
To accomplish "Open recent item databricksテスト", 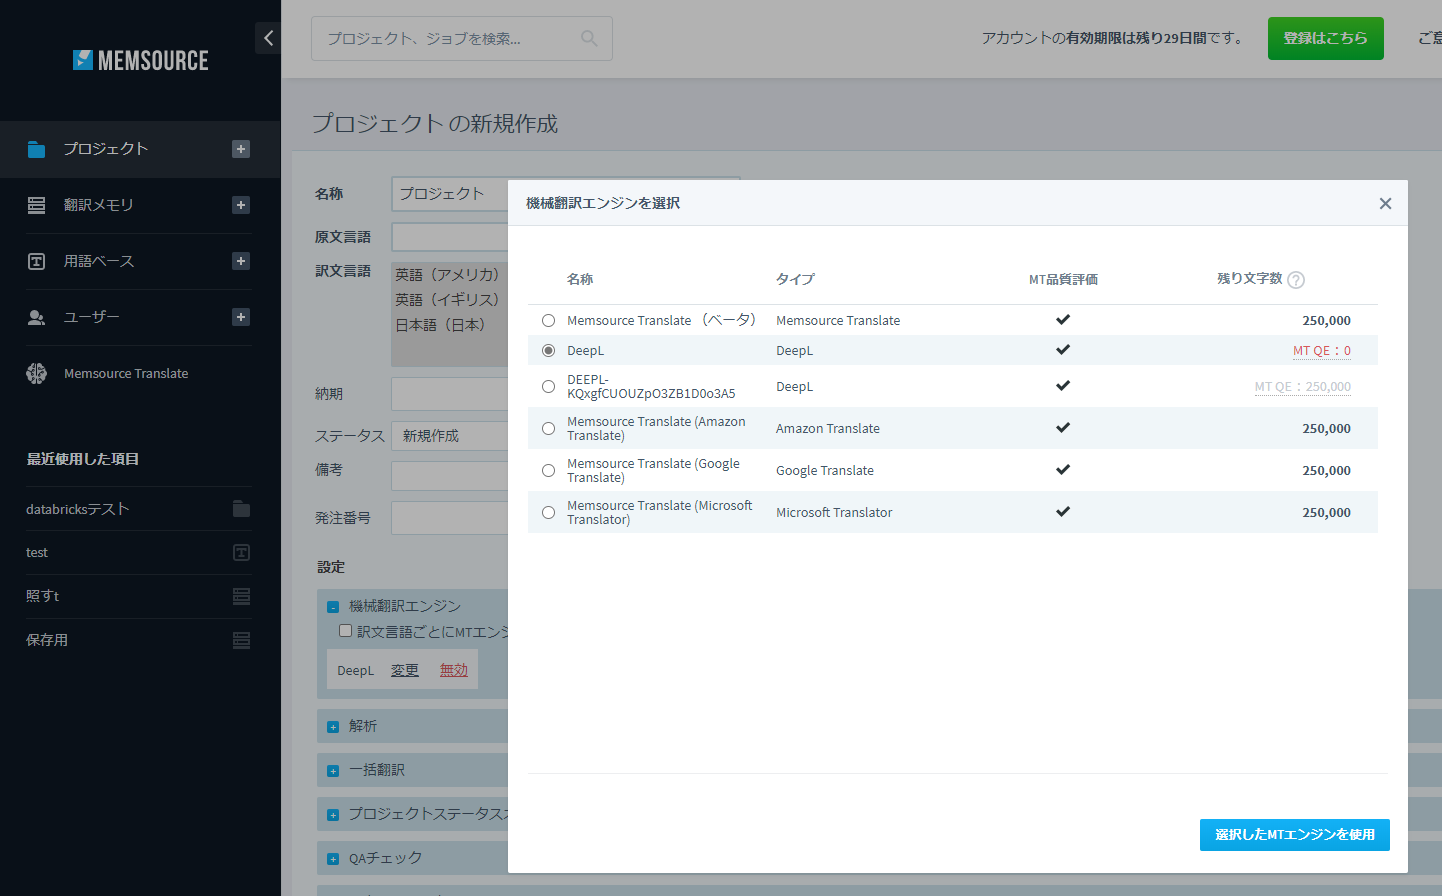I will tap(78, 509).
